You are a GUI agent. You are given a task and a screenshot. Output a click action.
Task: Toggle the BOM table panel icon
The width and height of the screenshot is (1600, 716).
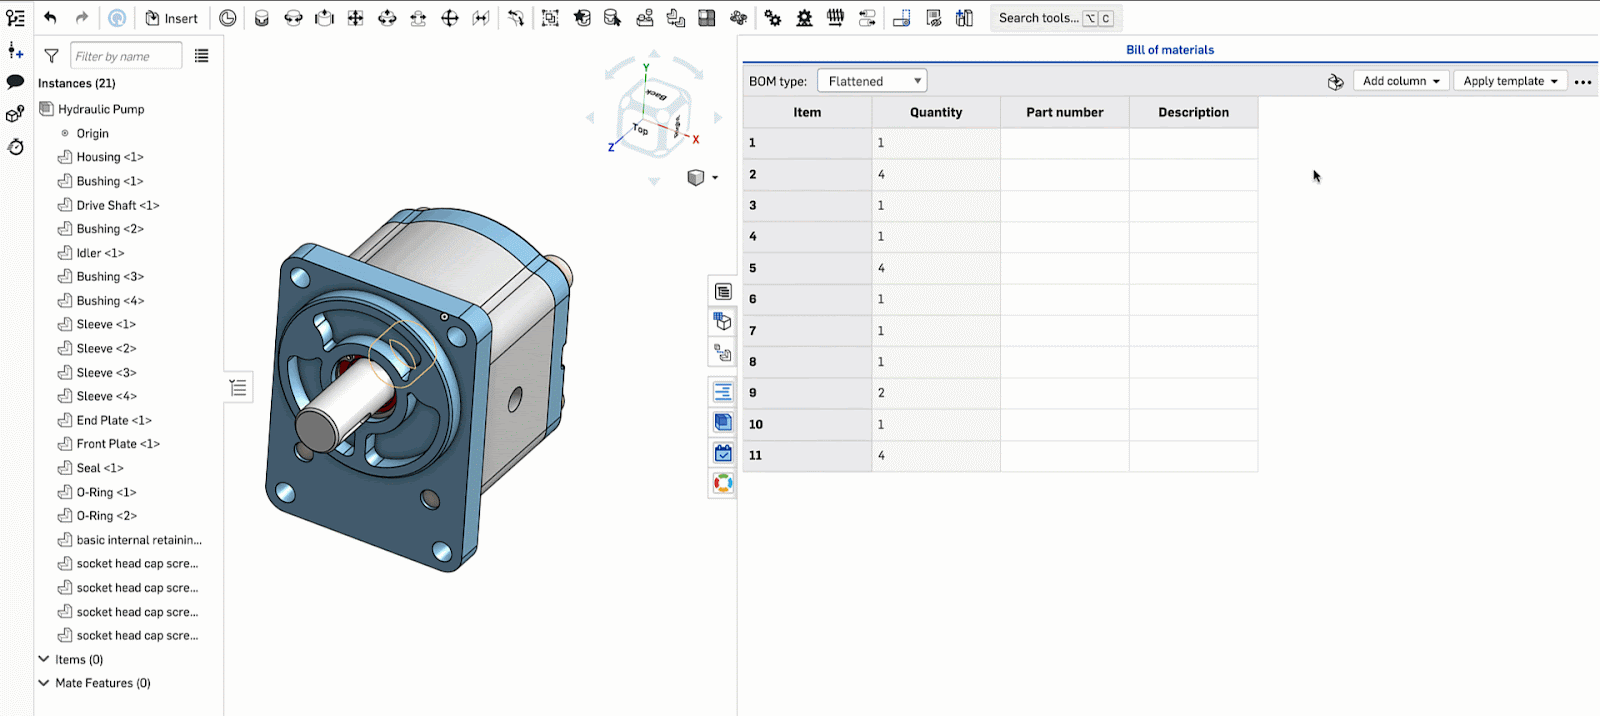click(722, 291)
